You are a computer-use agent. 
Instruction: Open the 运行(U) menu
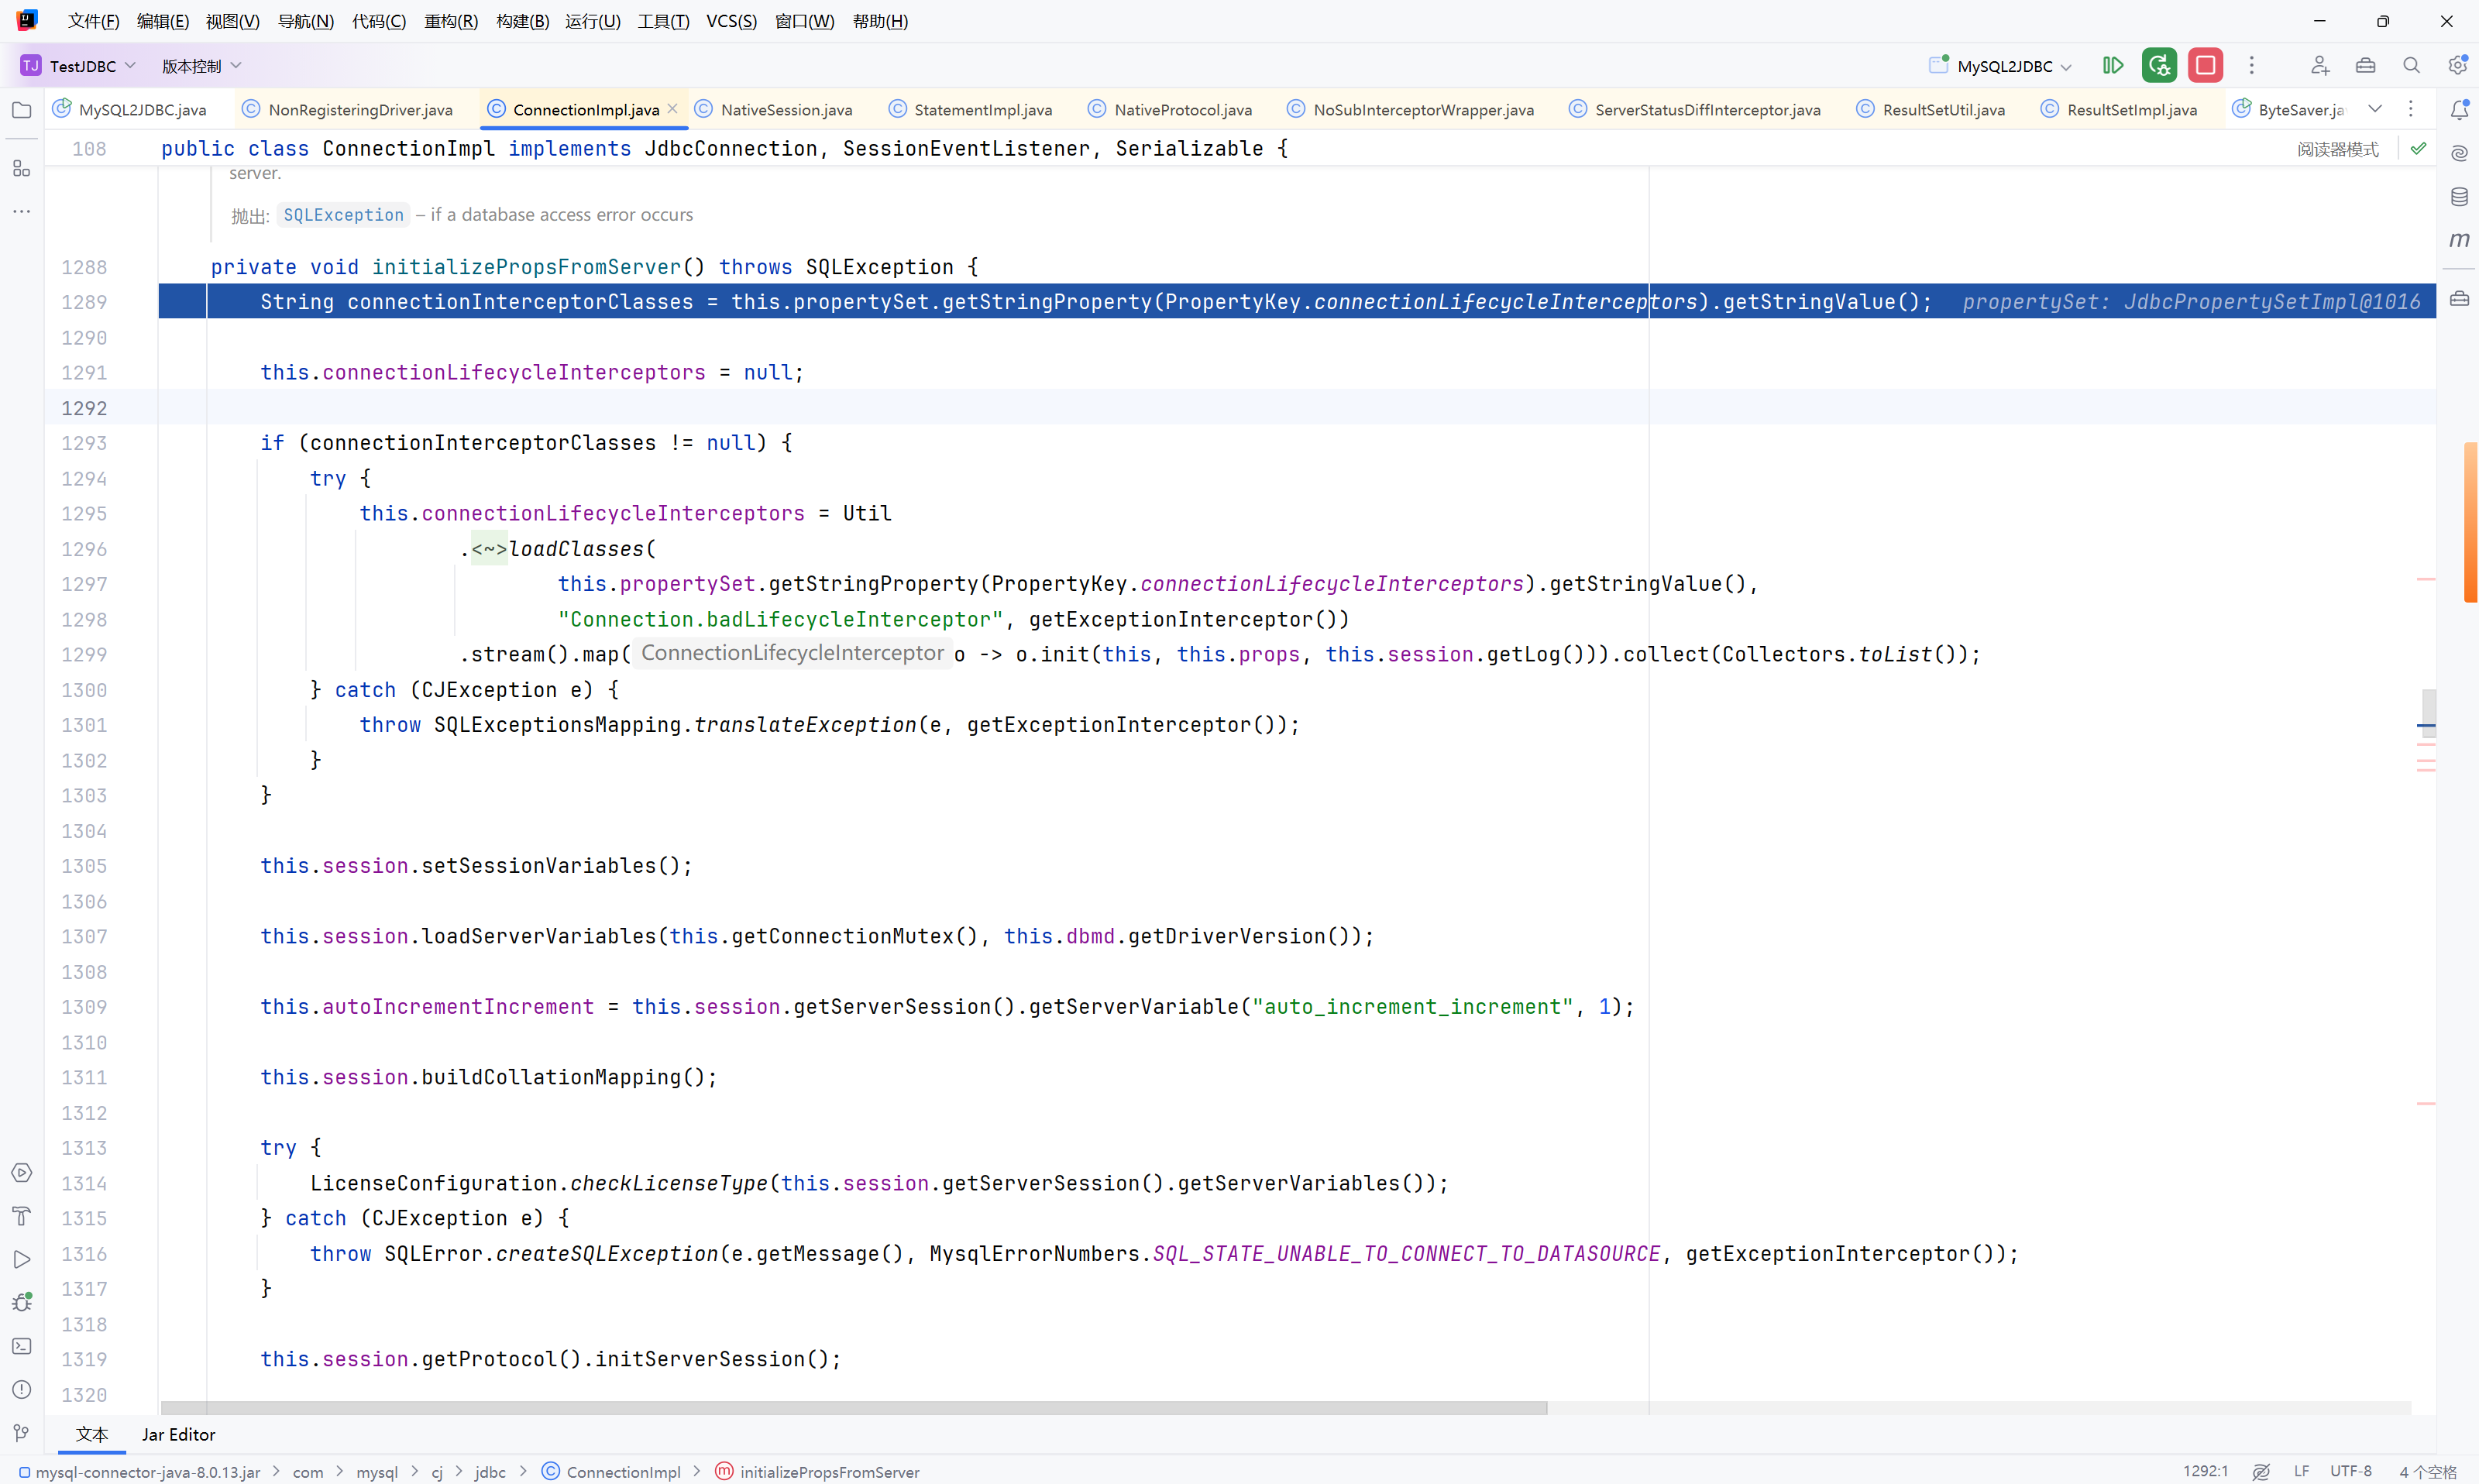coord(592,21)
